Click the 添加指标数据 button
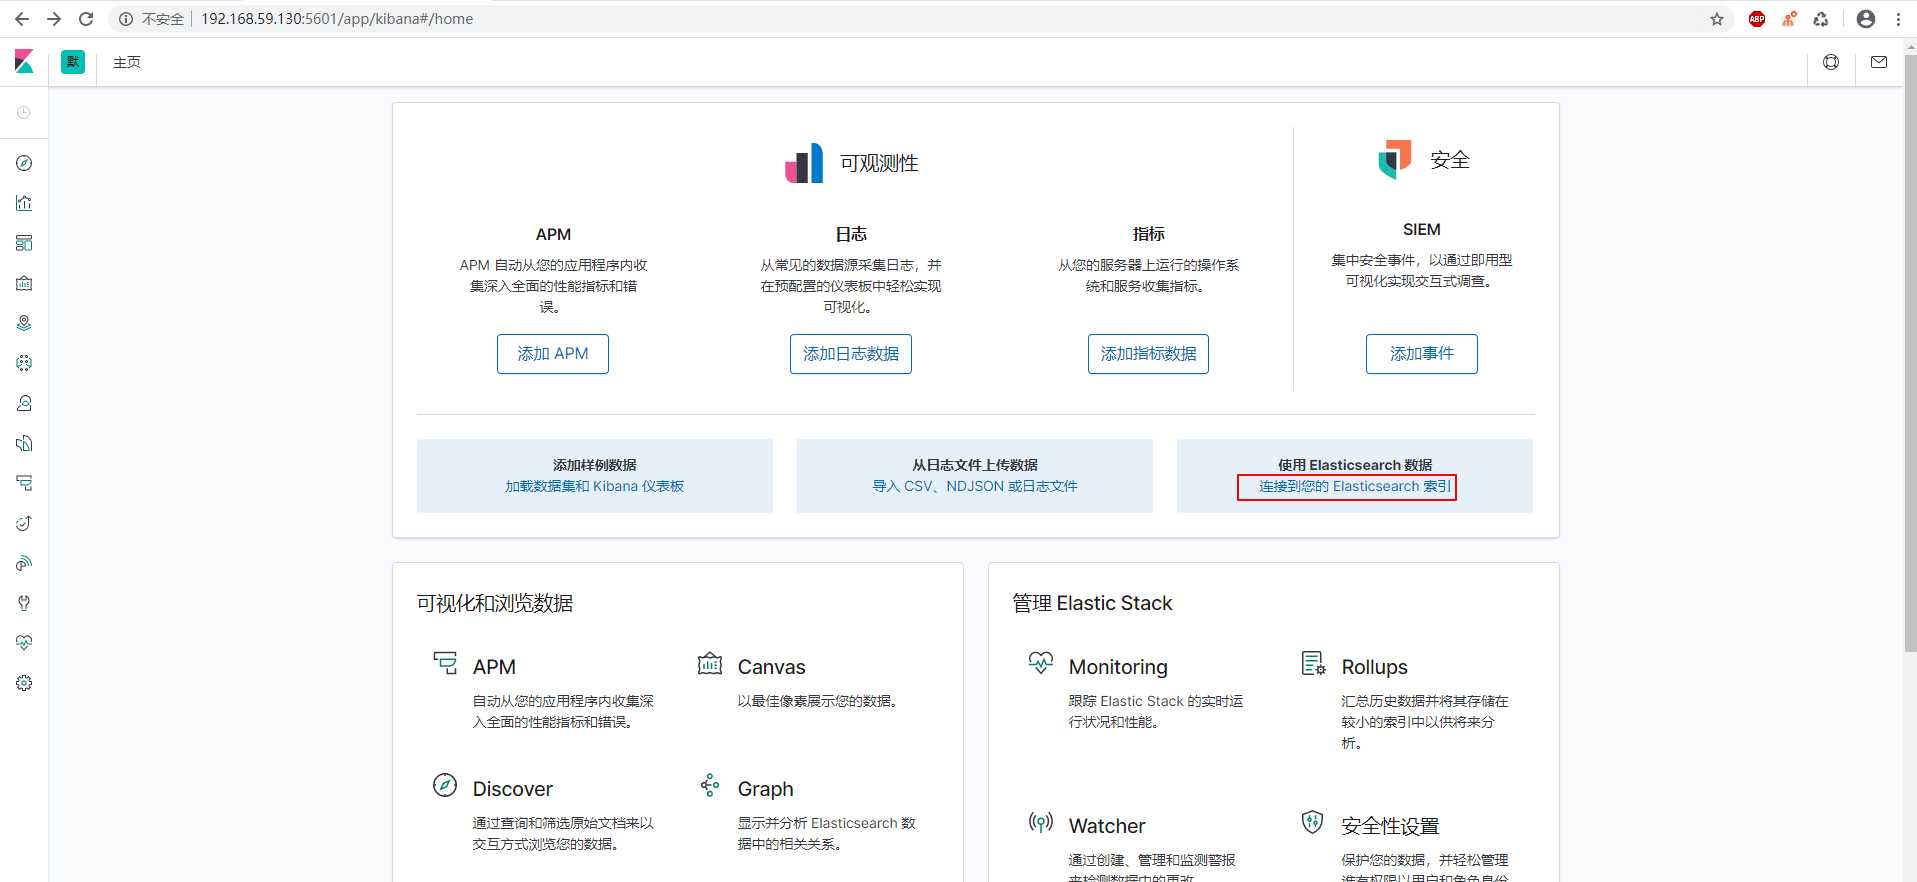The image size is (1917, 882). tap(1148, 354)
